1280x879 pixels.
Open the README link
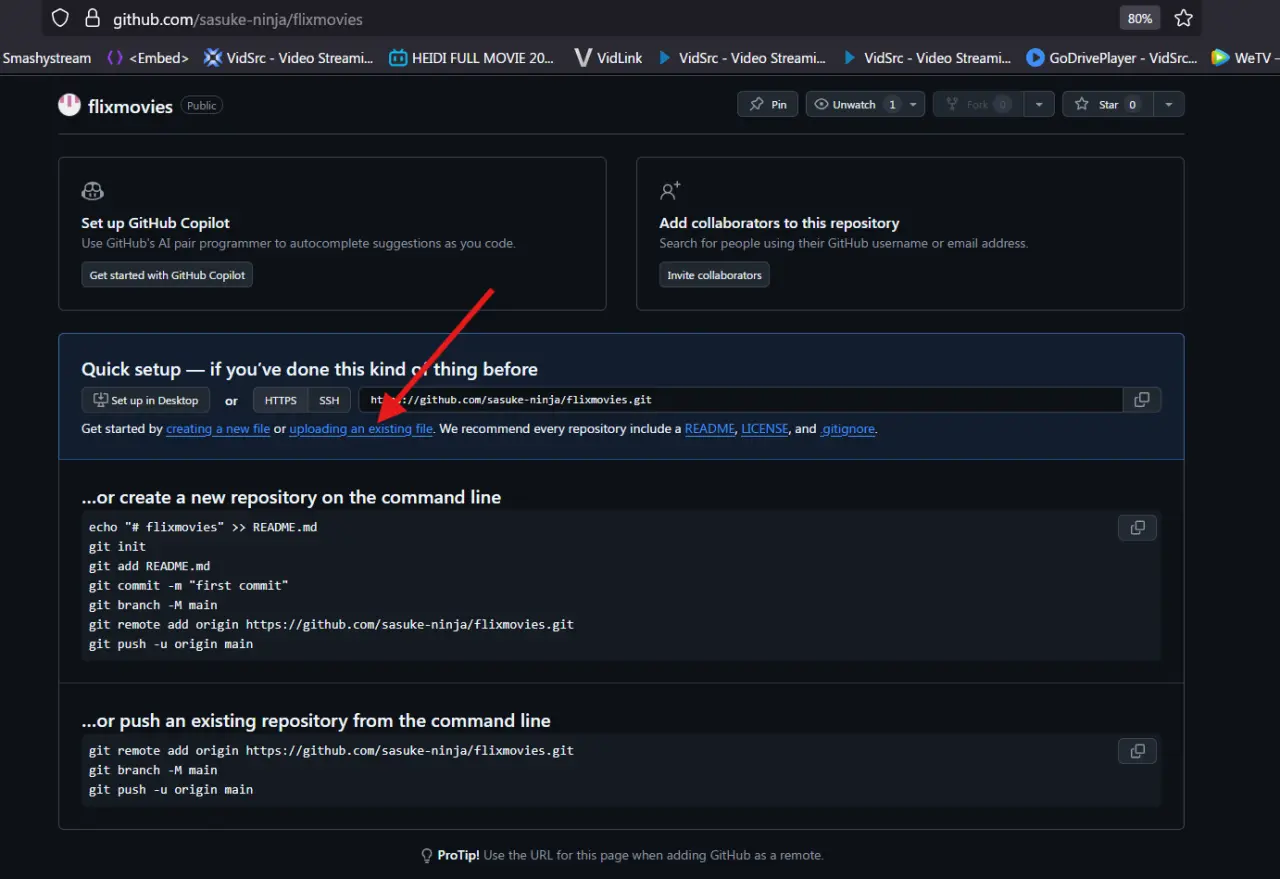(710, 429)
